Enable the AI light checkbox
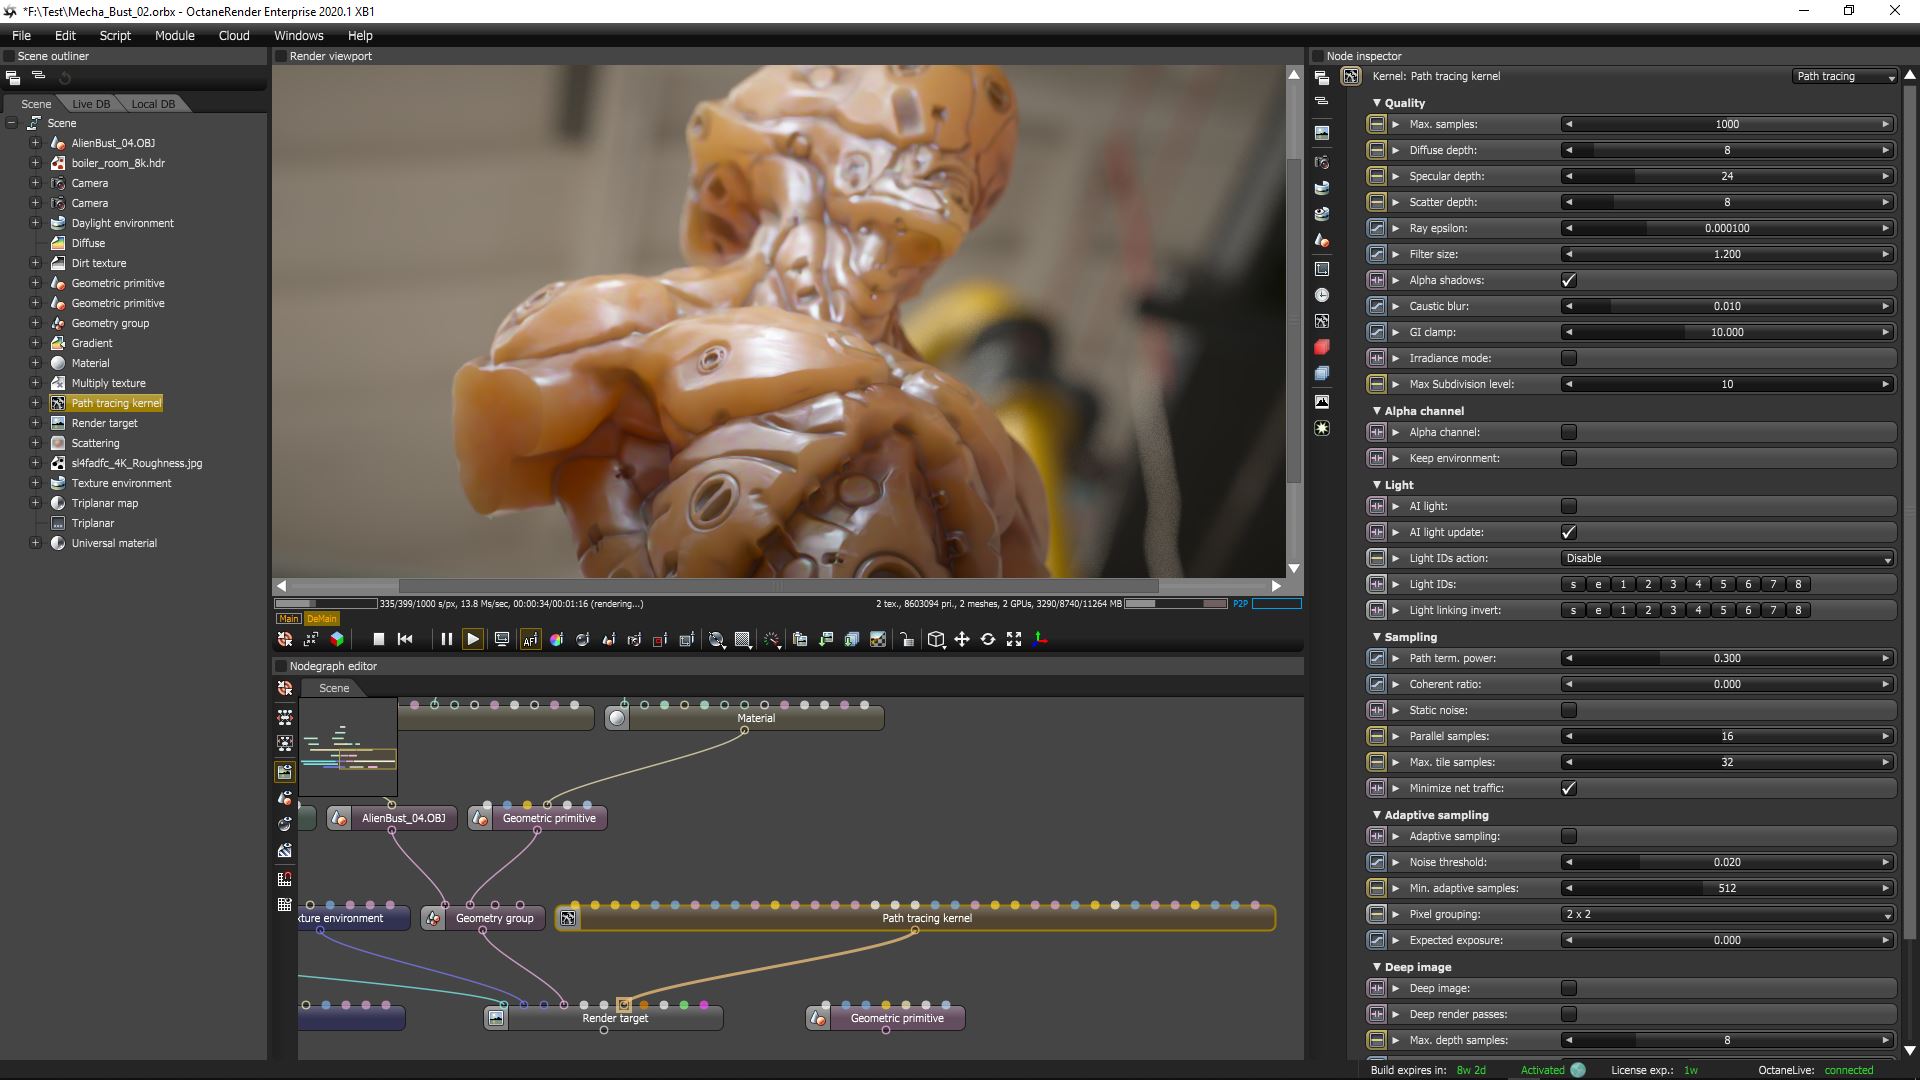1920x1080 pixels. [x=1568, y=506]
